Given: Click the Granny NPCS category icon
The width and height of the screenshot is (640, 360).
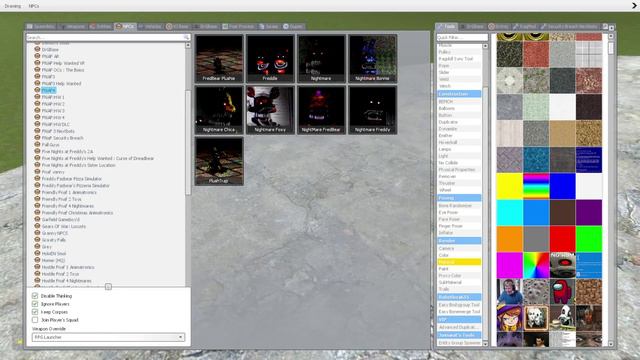Looking at the screenshot, I should point(37,233).
